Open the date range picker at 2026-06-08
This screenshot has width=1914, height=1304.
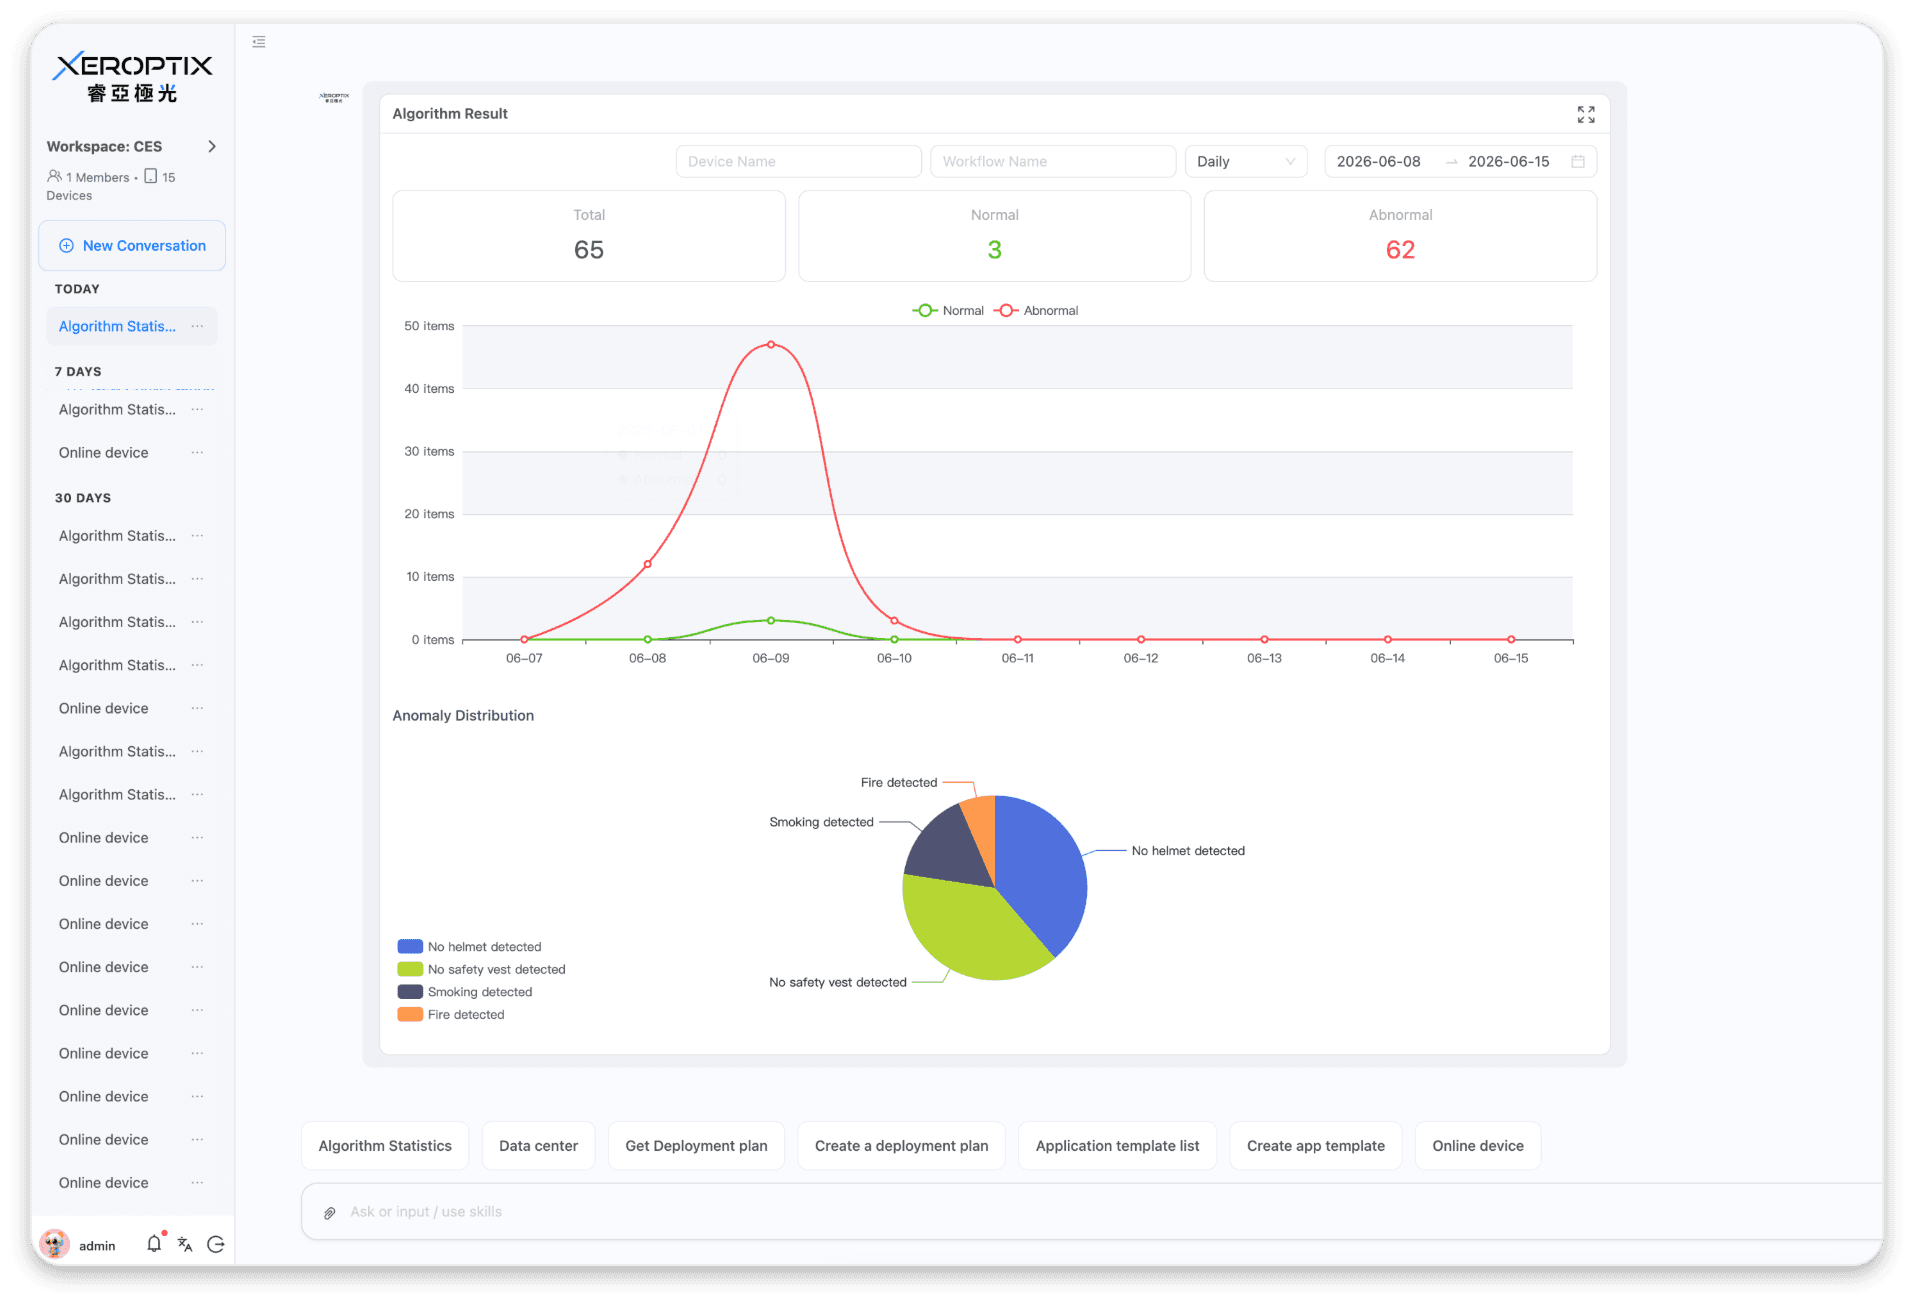pos(1379,162)
